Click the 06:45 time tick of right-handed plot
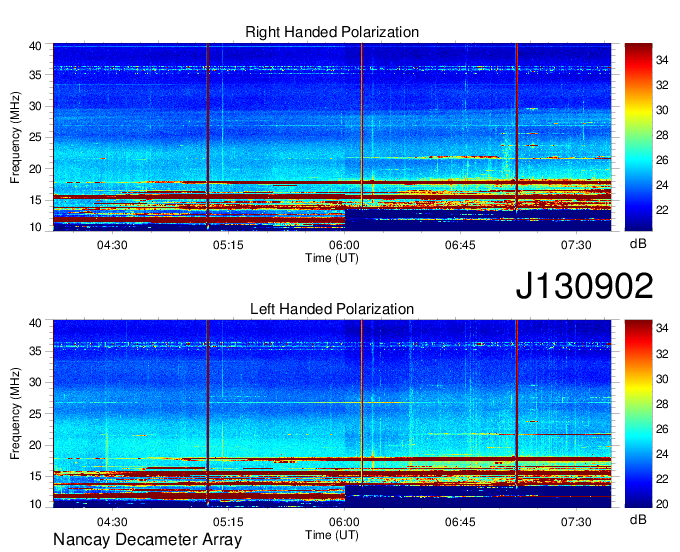This screenshot has height=552, width=680. (x=460, y=245)
